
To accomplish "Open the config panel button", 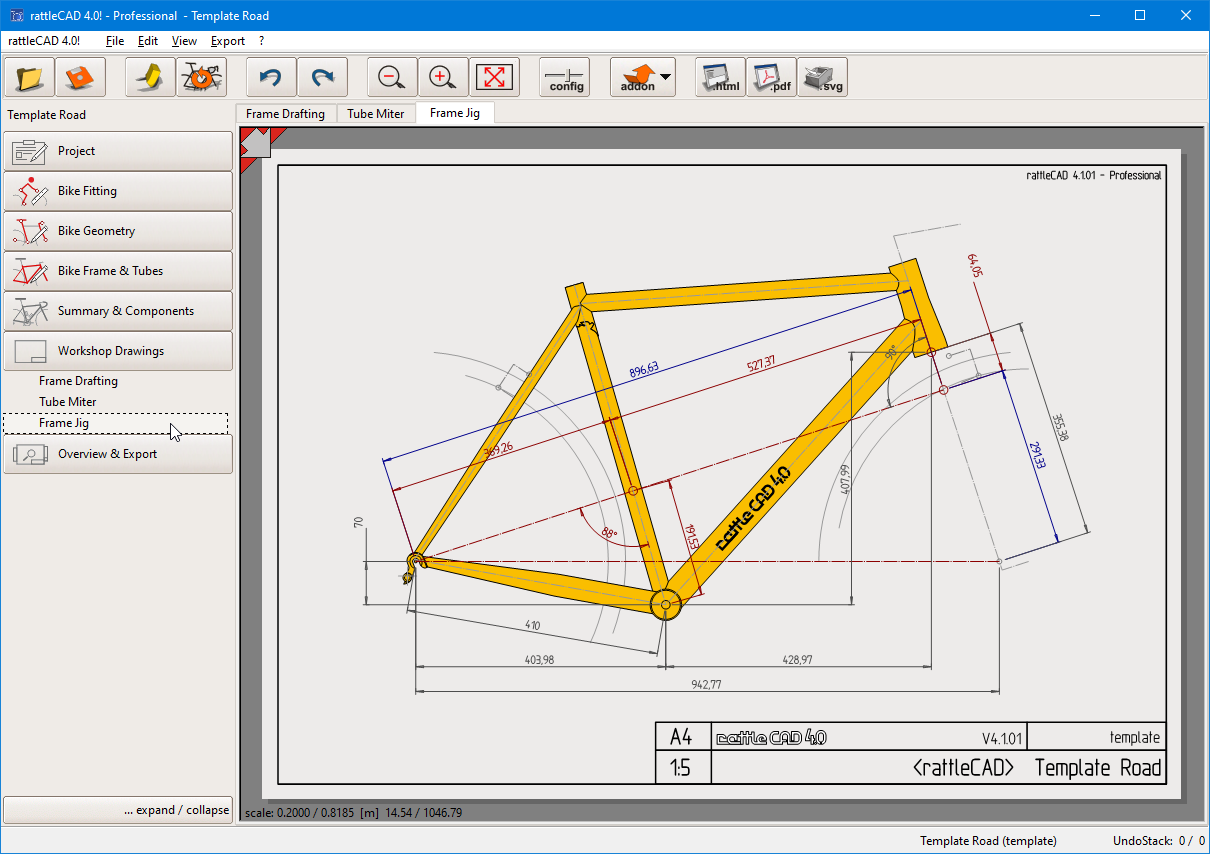I will click(566, 77).
